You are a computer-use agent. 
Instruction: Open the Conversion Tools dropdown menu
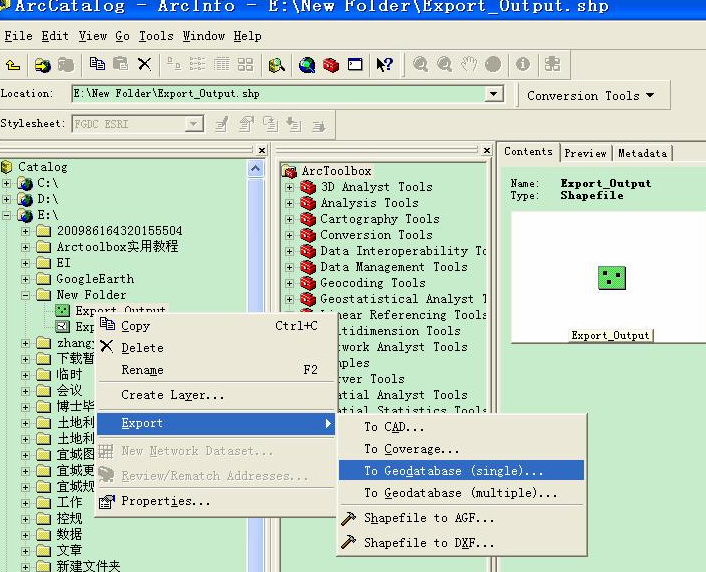click(590, 96)
